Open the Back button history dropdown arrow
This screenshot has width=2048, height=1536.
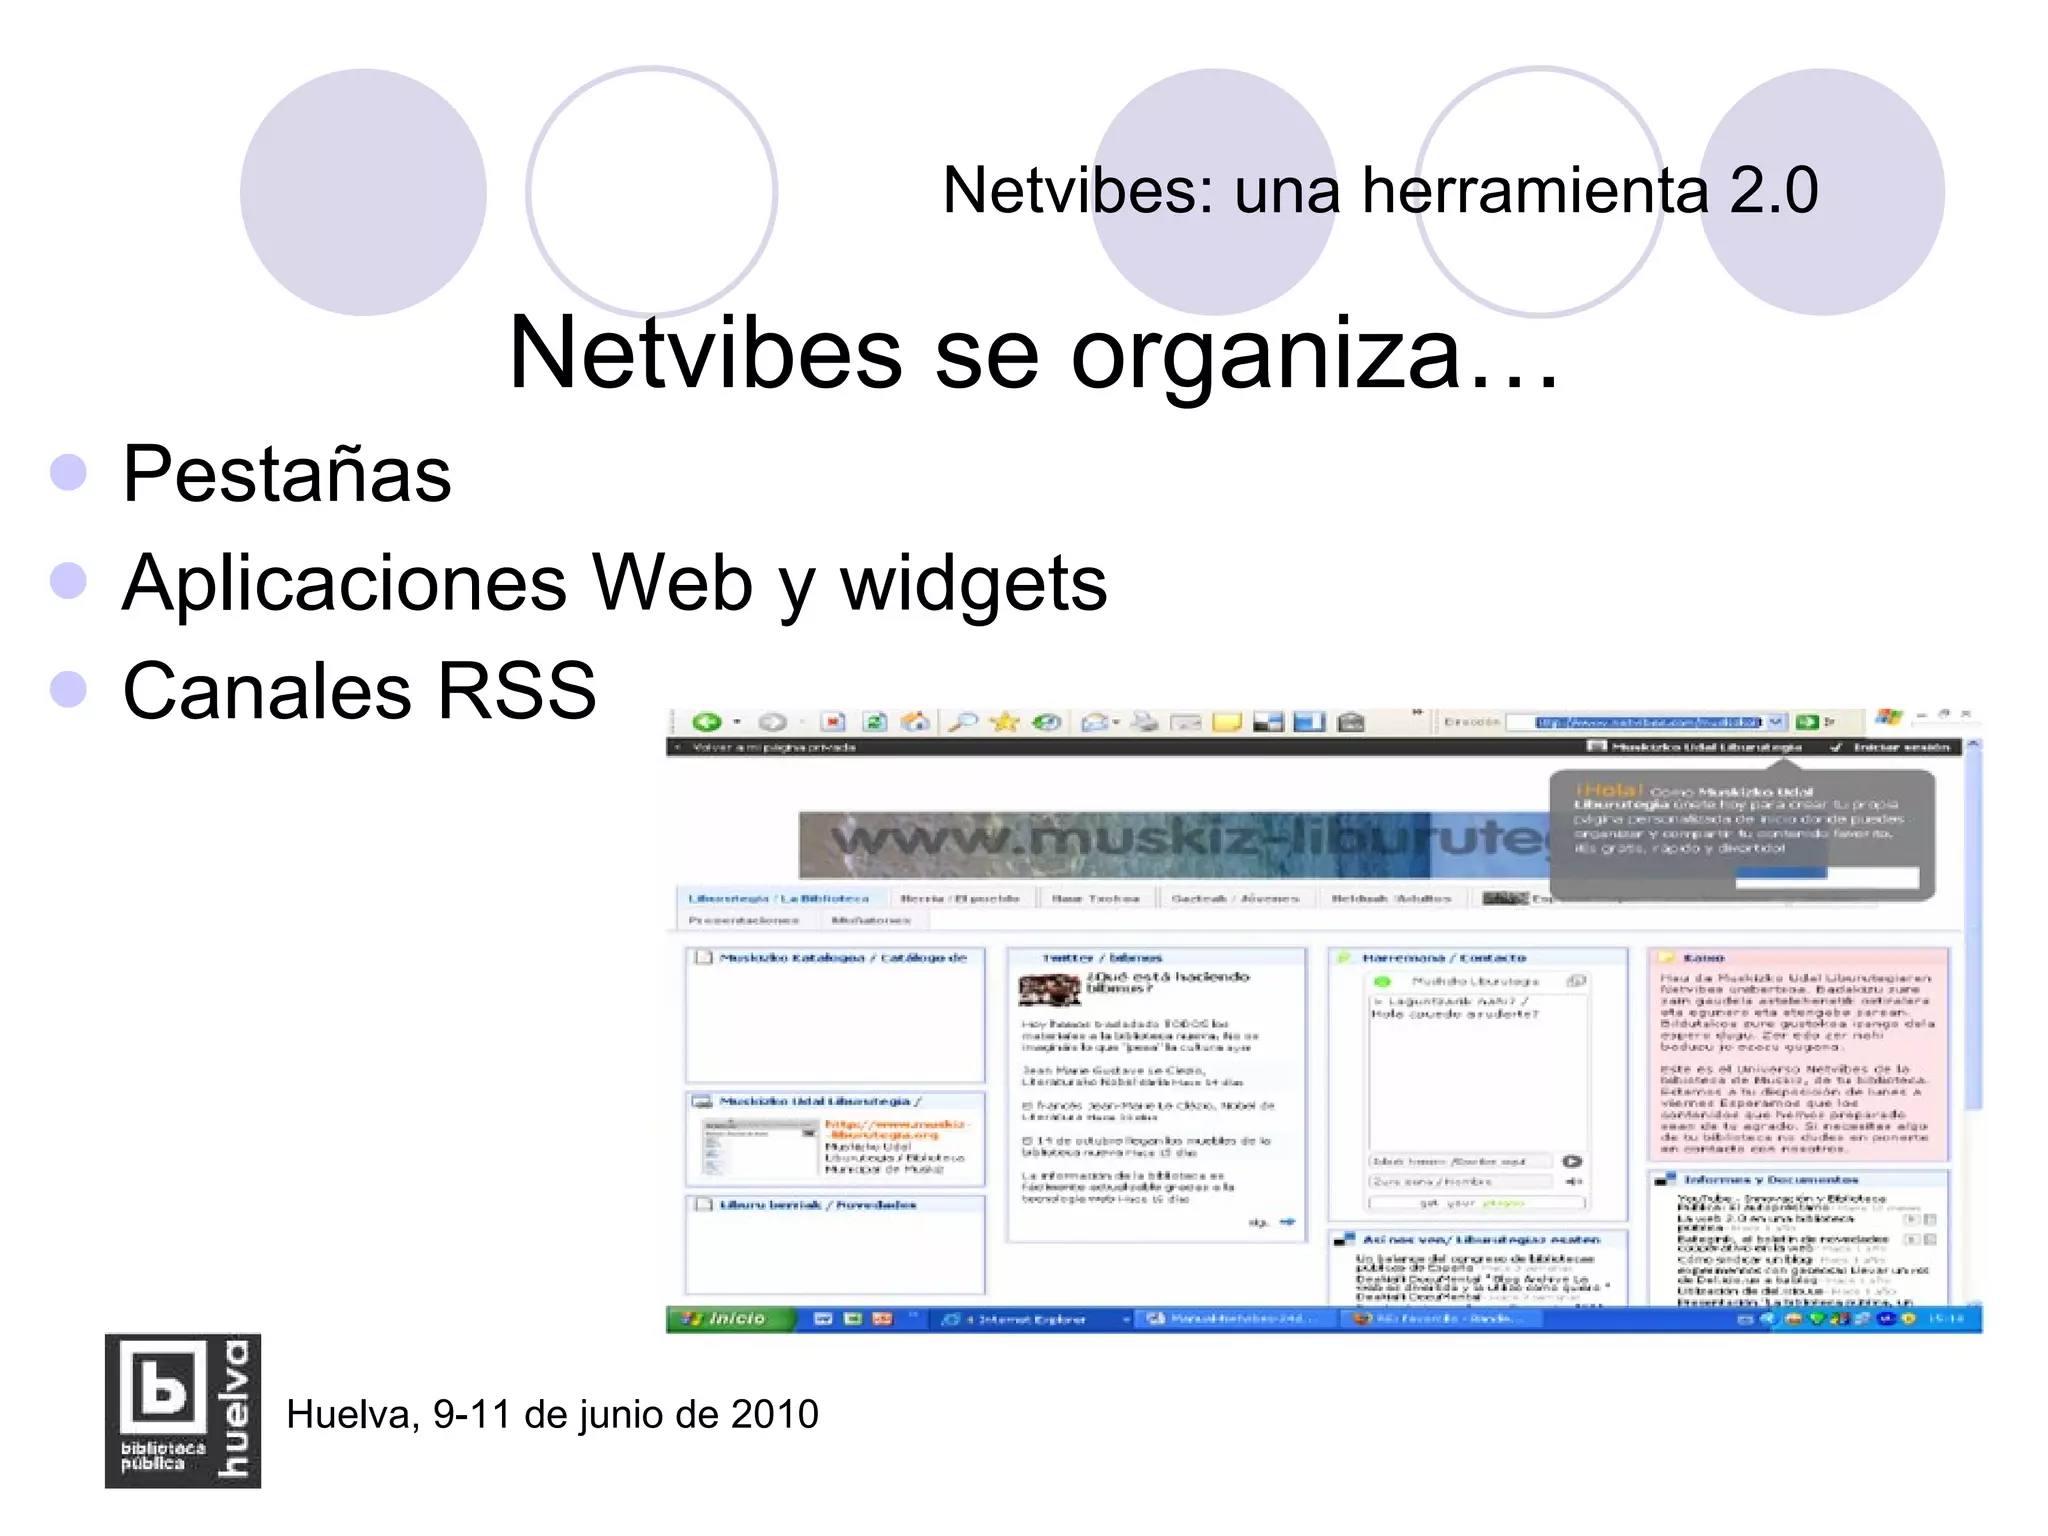coord(738,722)
